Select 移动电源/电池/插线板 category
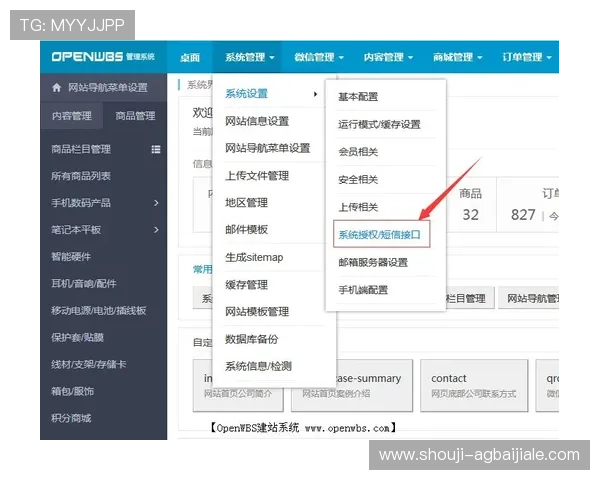Viewport: 600px width, 480px height. [x=98, y=310]
